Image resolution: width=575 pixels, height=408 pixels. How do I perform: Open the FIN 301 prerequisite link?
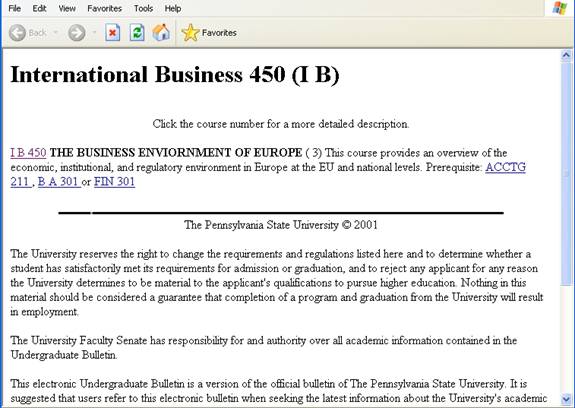pyautogui.click(x=114, y=182)
